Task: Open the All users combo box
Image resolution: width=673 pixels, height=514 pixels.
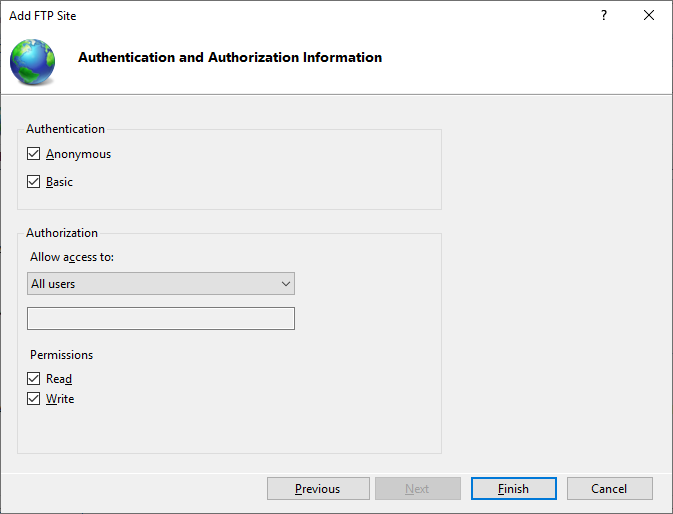Action: click(150, 284)
